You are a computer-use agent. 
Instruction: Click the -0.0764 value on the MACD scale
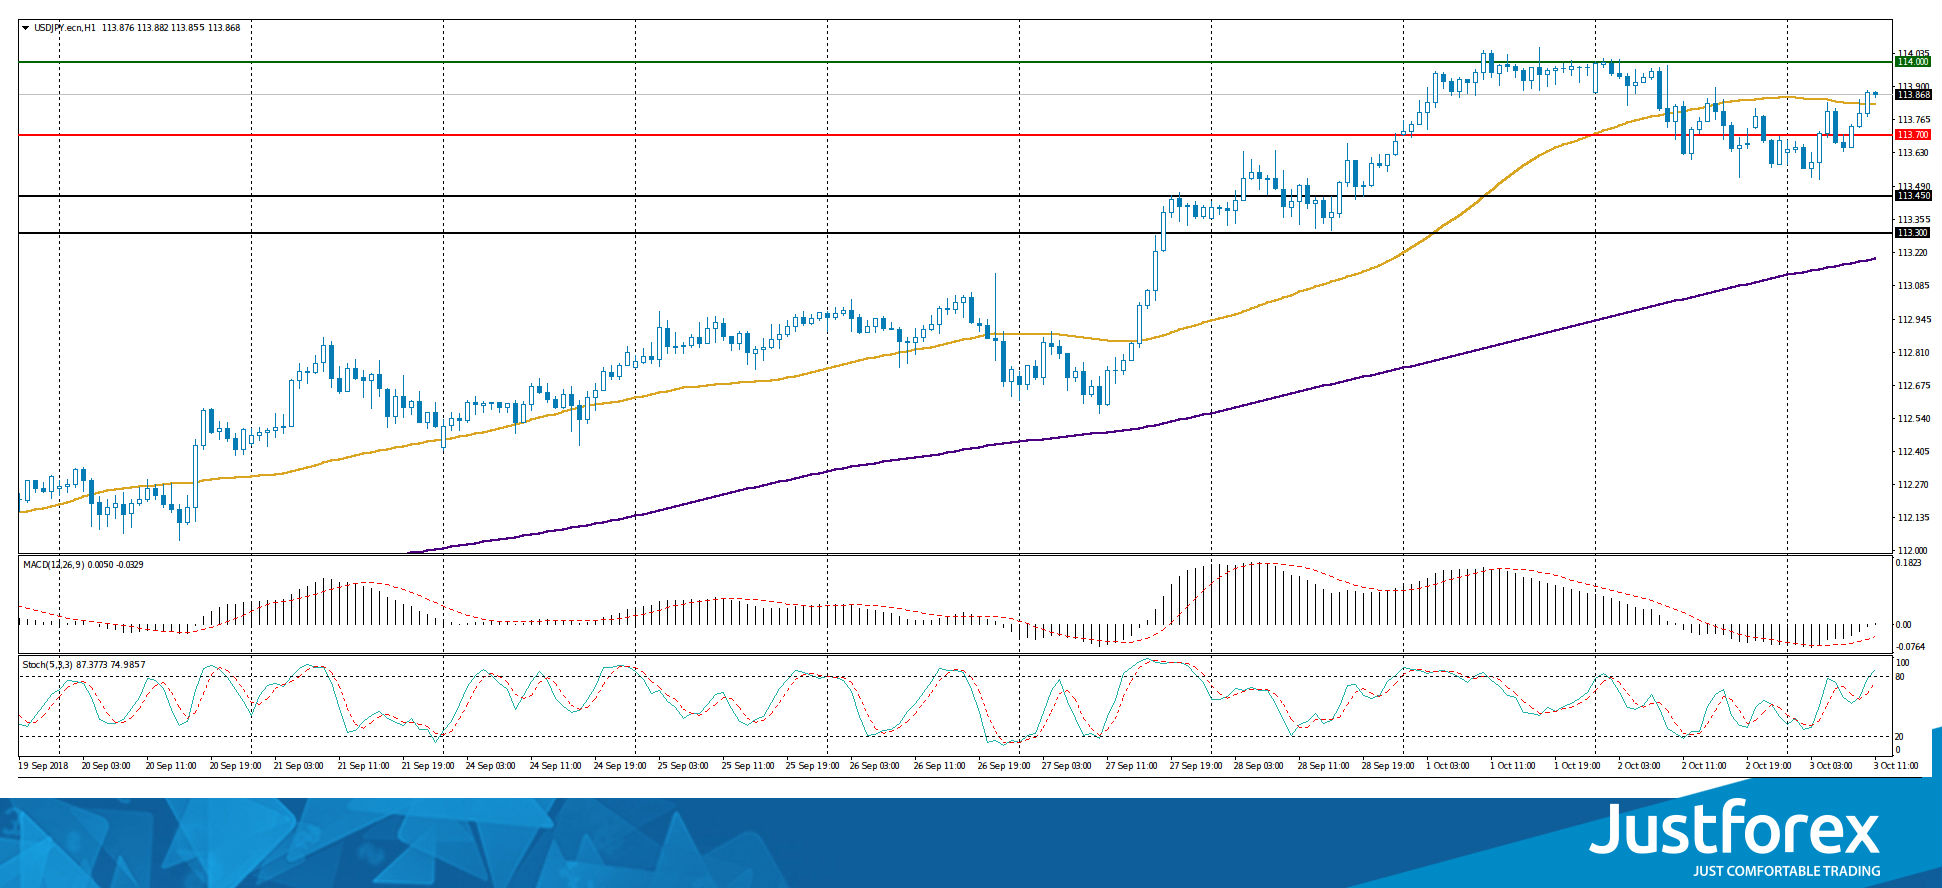click(x=1911, y=647)
